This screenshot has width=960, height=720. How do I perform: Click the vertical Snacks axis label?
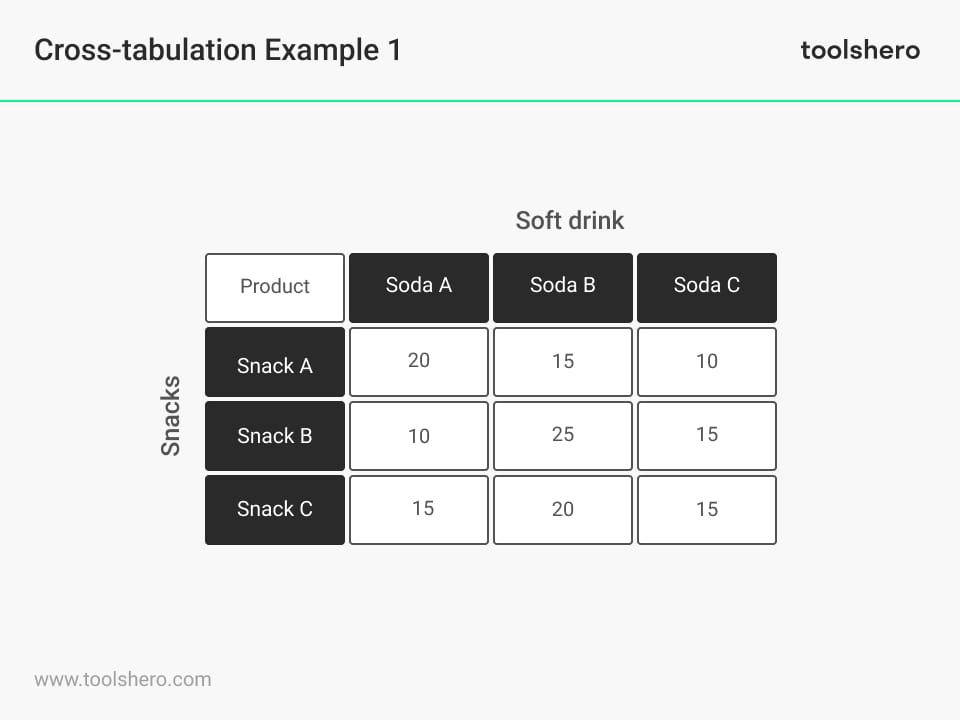pos(171,416)
